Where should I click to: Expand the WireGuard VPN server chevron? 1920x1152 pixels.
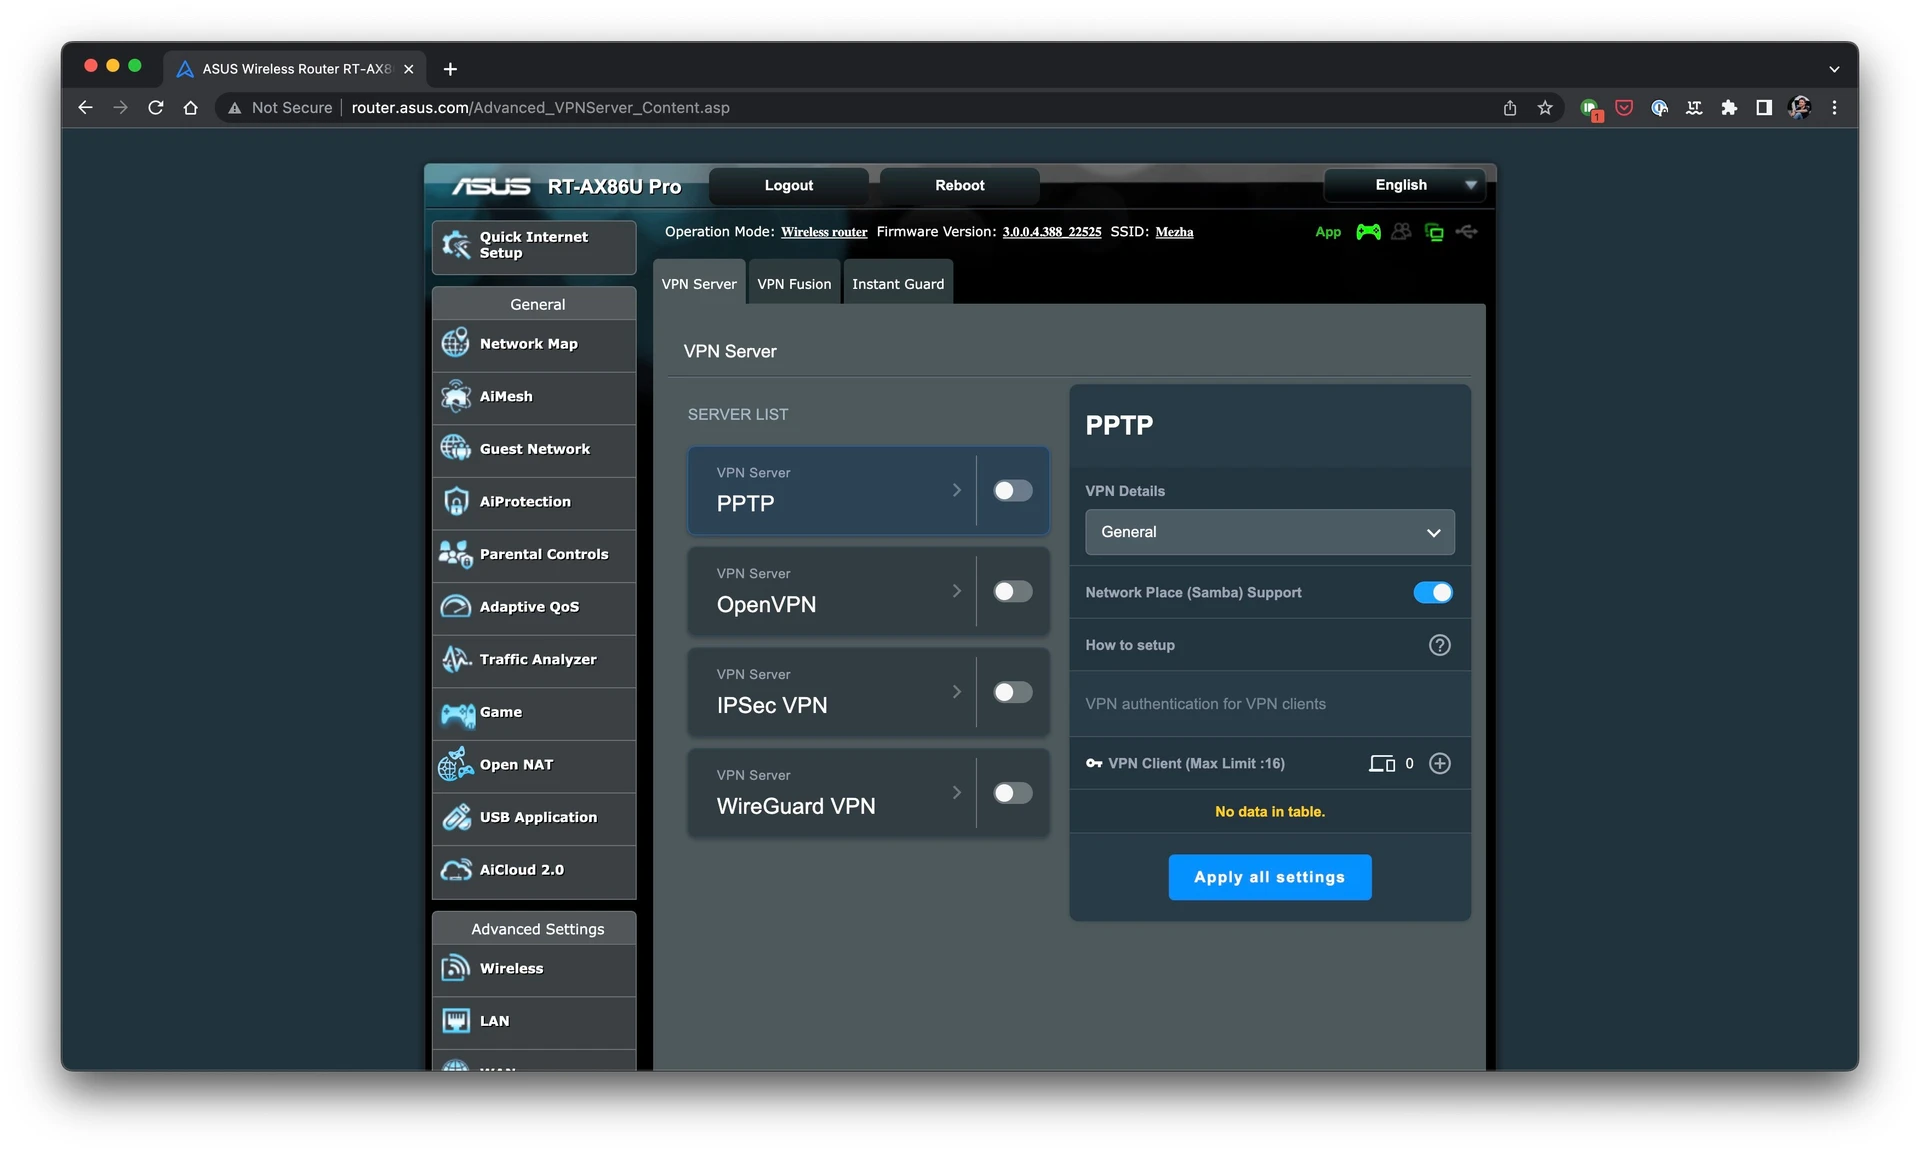[x=957, y=793]
